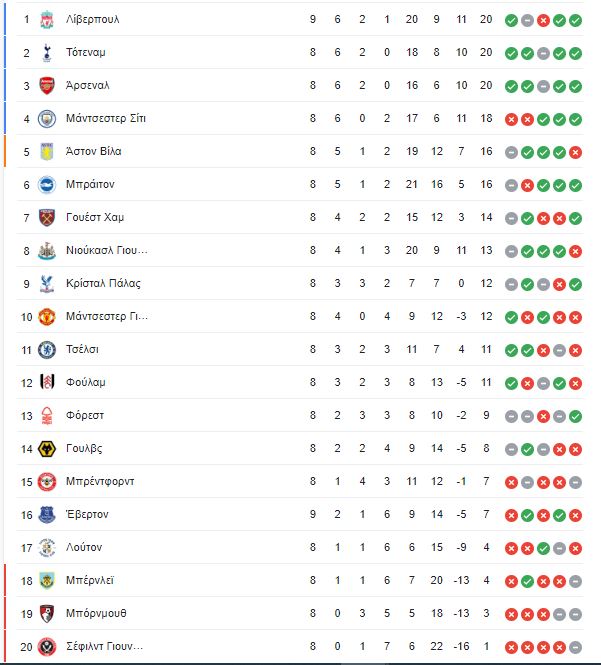The image size is (601, 665).
Task: Select the Λούτον team name
Action: [84, 548]
